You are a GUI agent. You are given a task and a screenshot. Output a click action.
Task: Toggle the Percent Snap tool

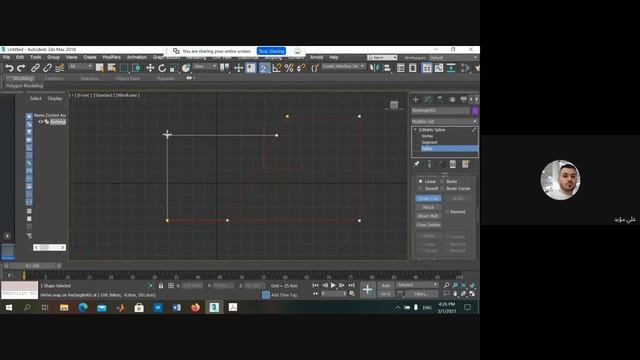289,68
